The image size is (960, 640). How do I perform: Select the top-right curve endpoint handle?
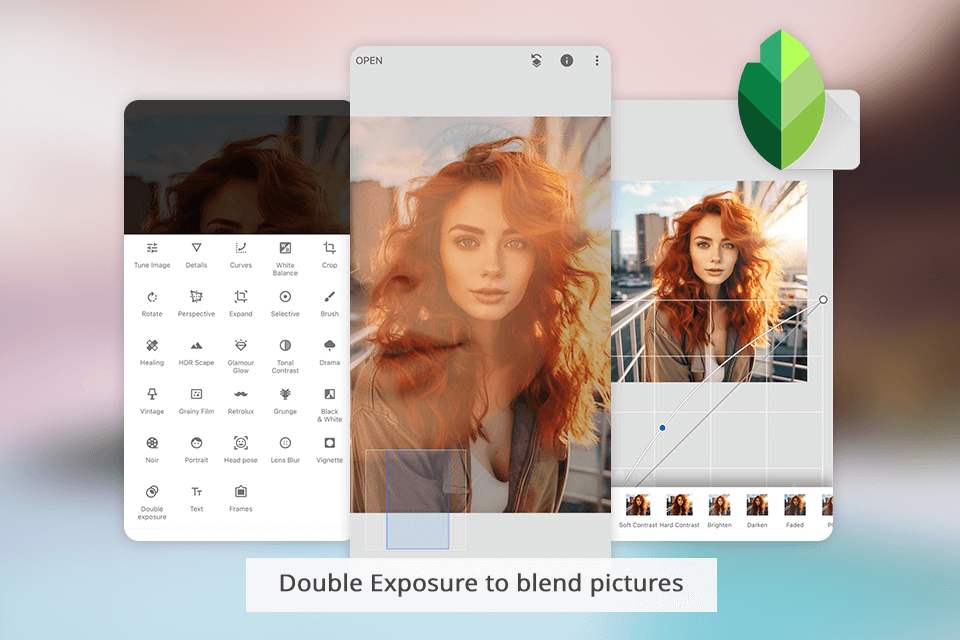click(823, 299)
